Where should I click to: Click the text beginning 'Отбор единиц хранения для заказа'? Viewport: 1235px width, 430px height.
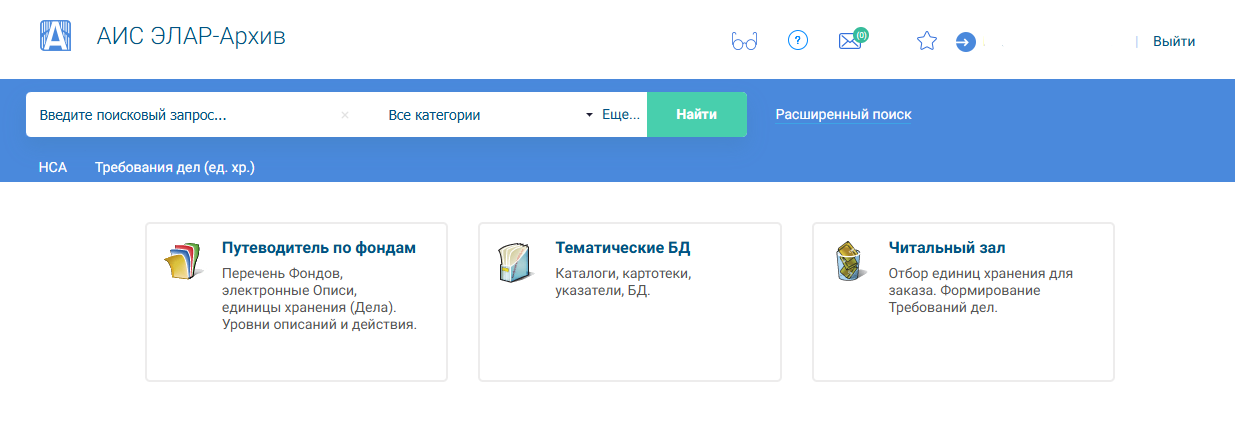(981, 290)
